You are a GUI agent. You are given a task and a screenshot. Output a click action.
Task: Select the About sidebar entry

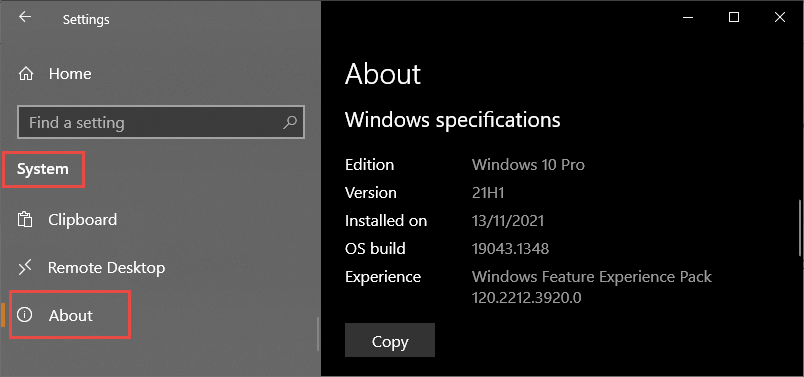(71, 315)
